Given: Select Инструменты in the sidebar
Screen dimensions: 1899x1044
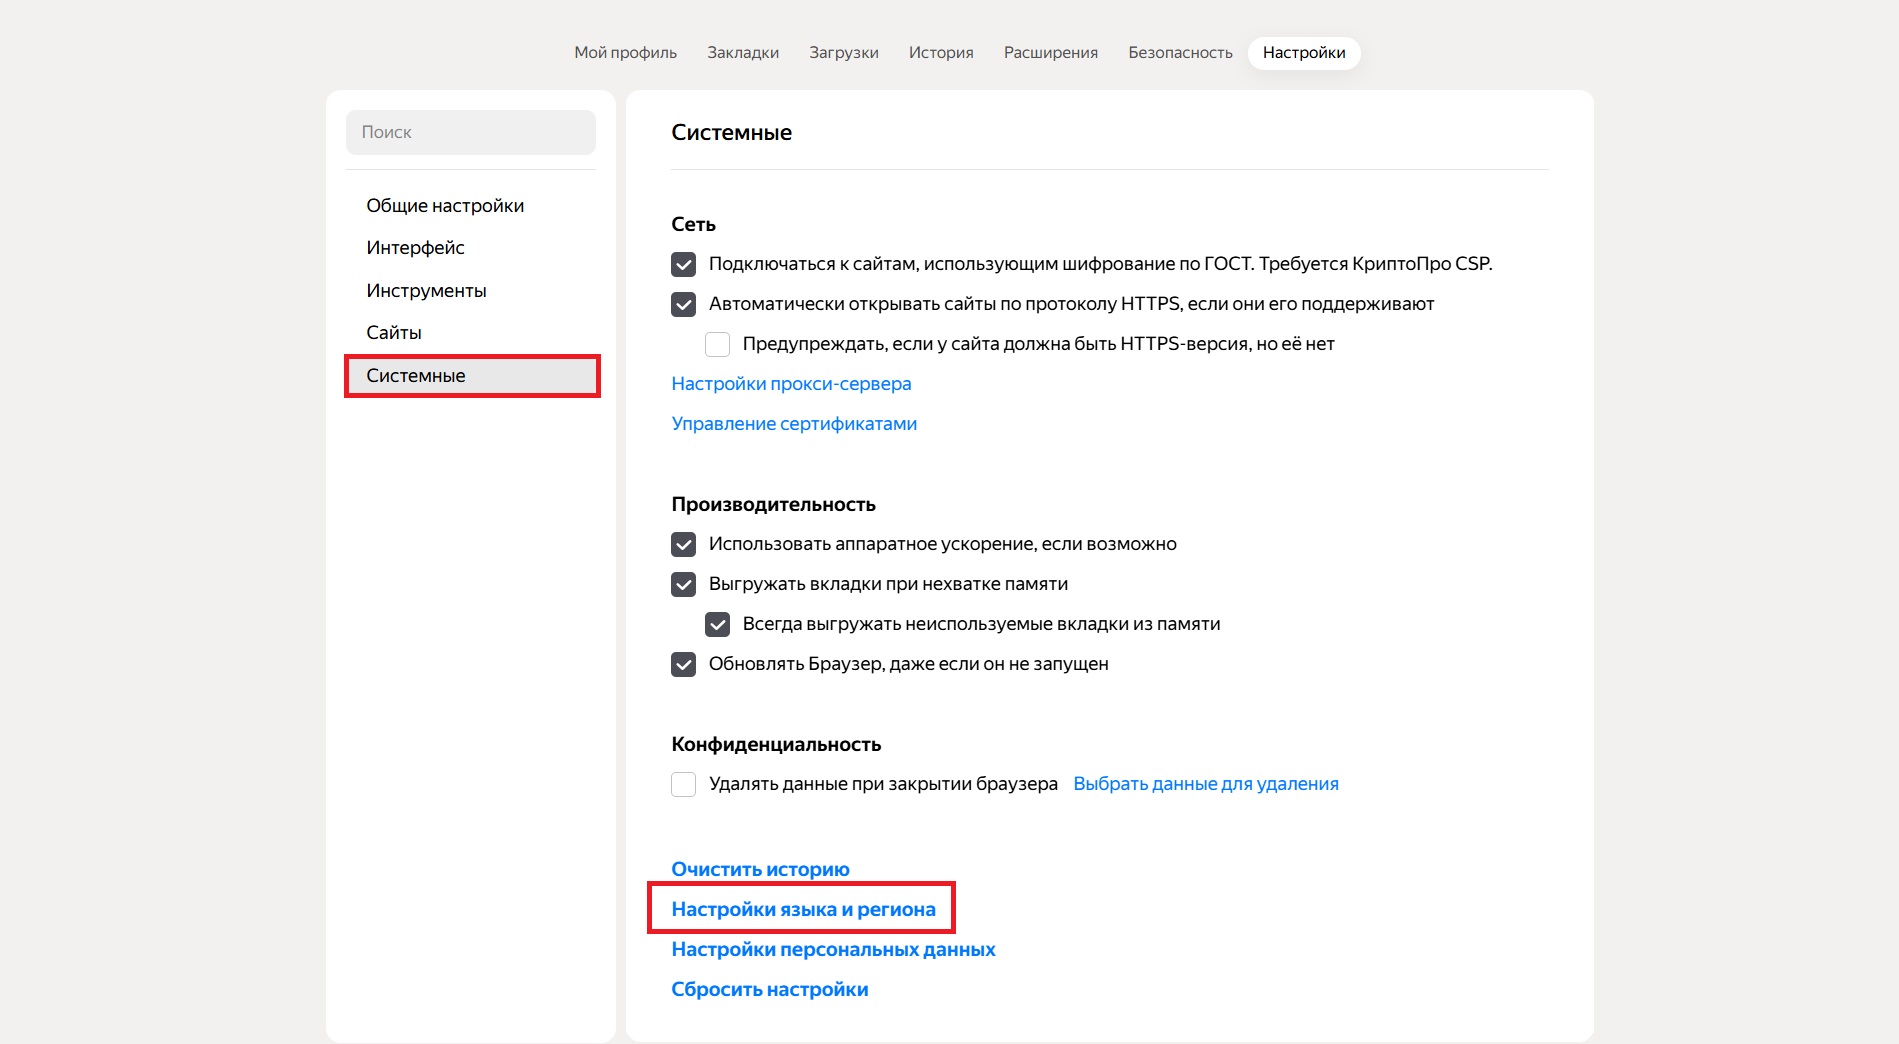Looking at the screenshot, I should pyautogui.click(x=426, y=291).
